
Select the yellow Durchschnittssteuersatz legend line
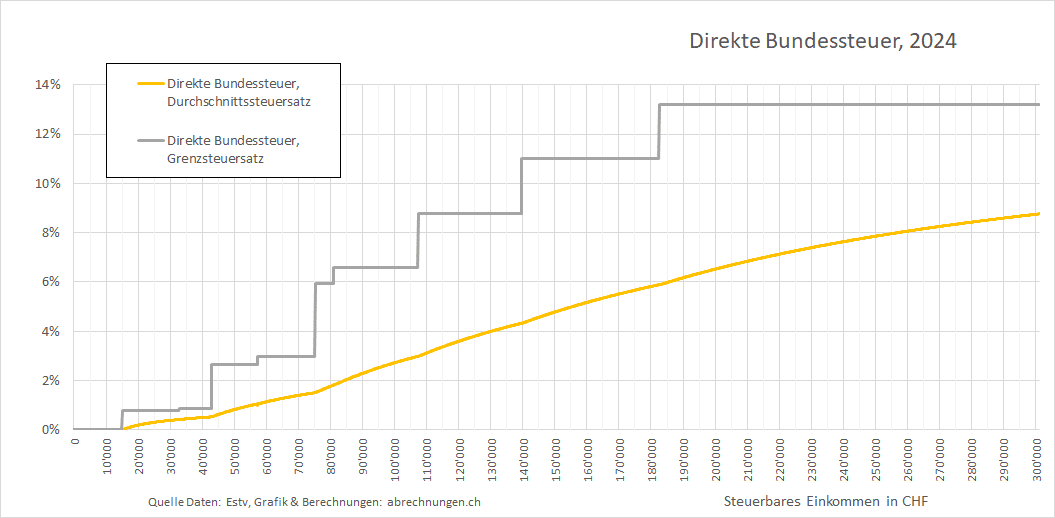[150, 83]
